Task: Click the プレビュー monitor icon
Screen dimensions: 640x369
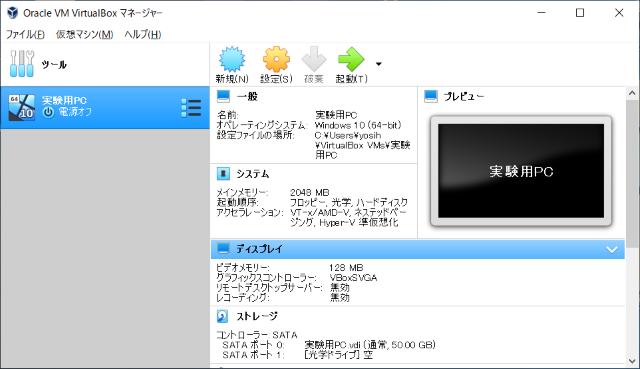Action: [431, 96]
